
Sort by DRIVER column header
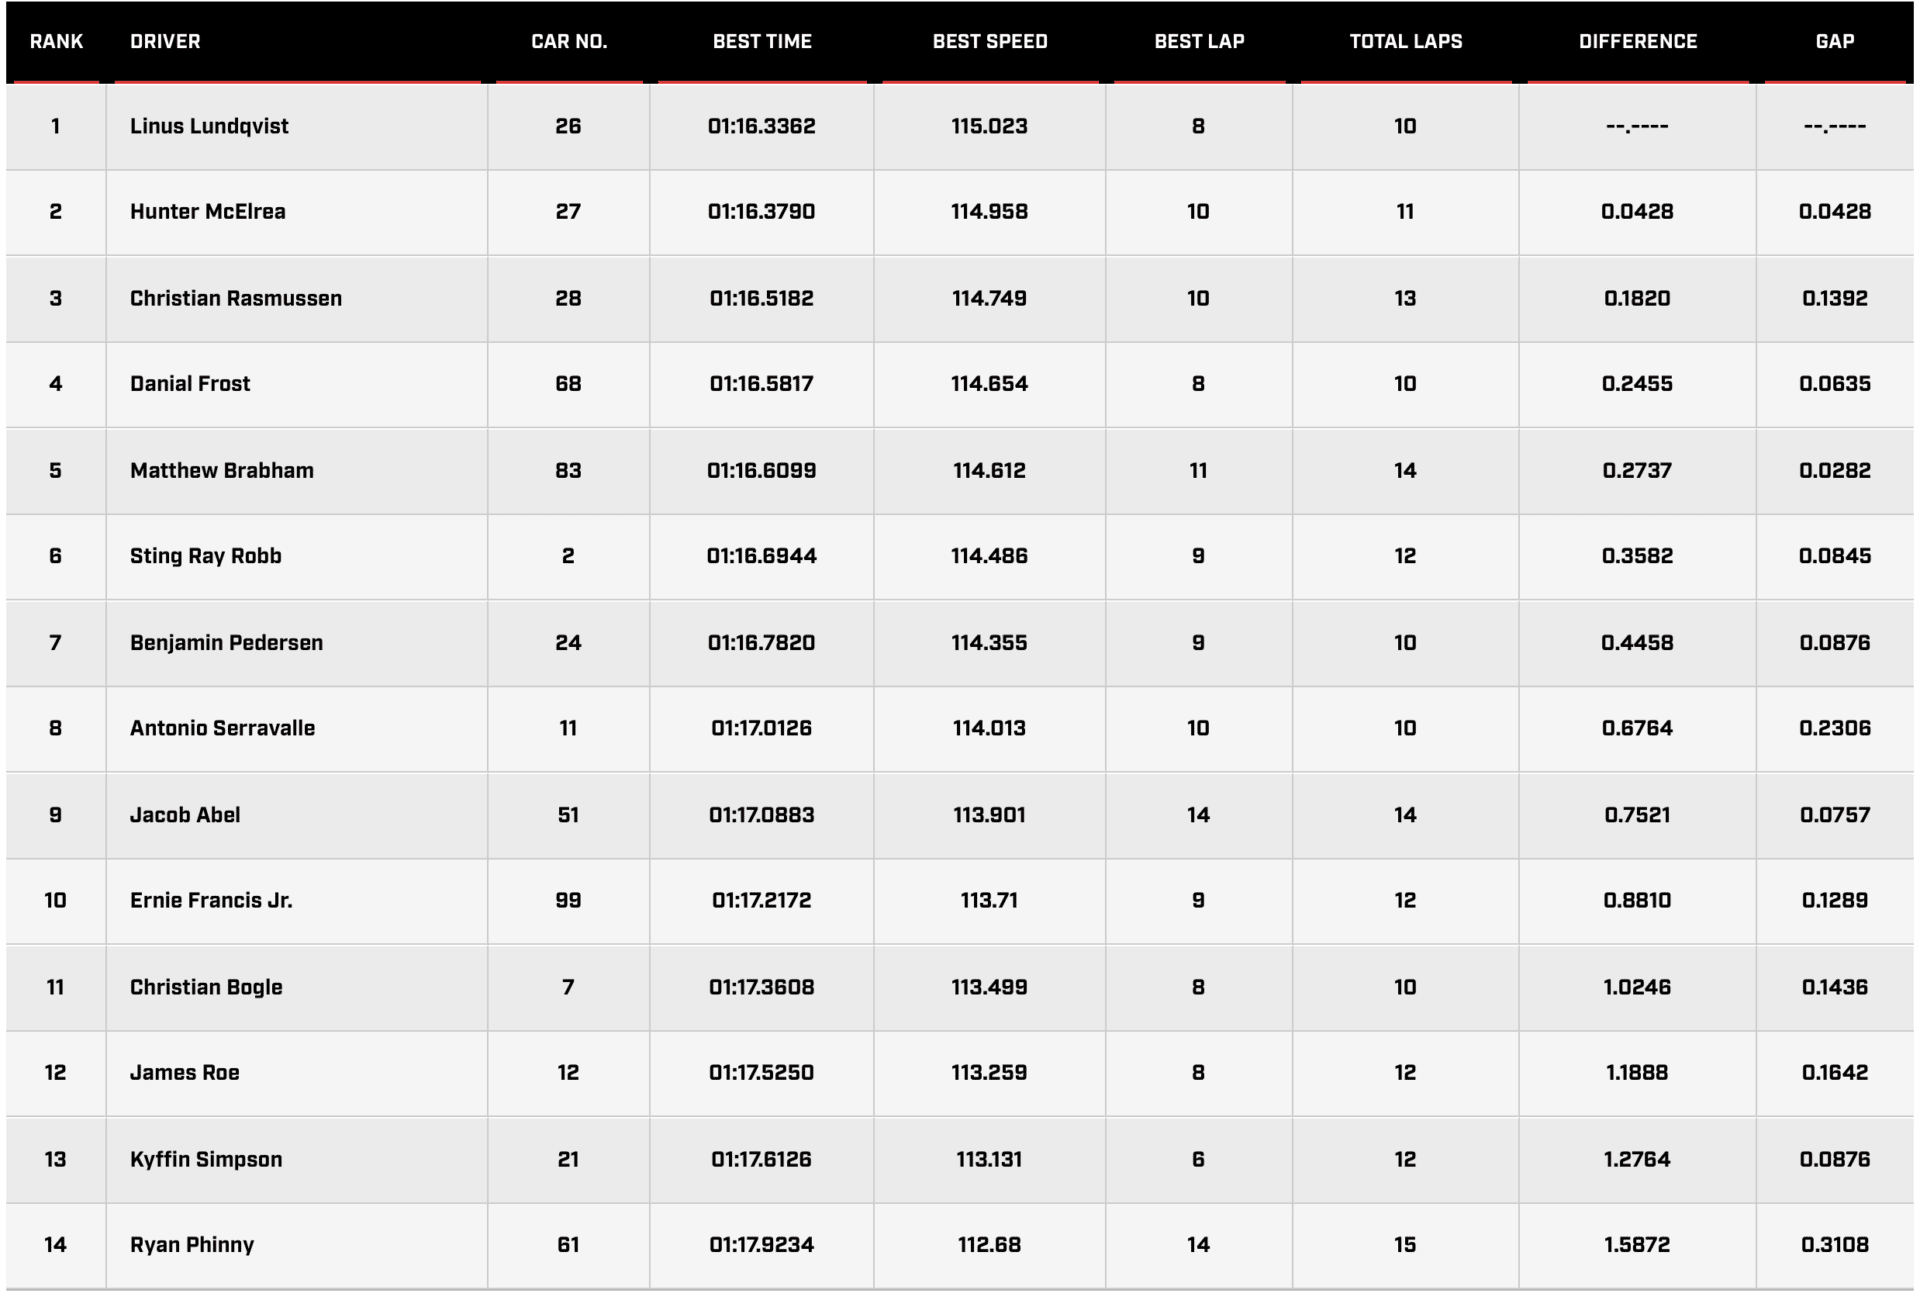coord(165,42)
